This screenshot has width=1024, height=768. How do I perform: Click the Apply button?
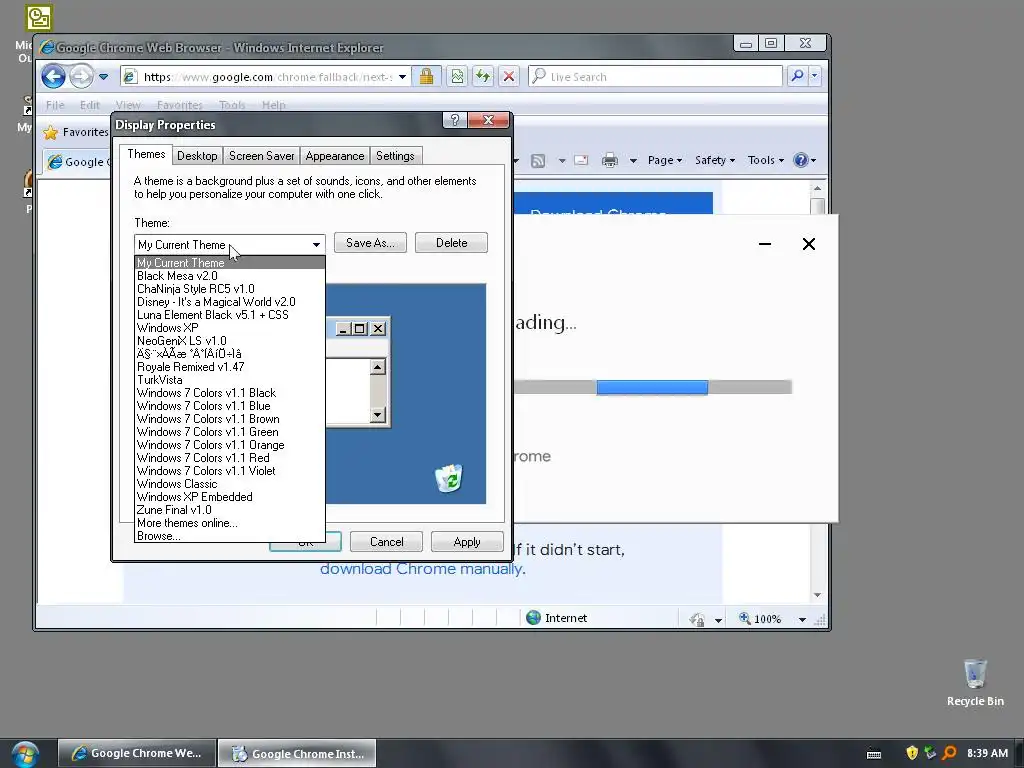point(467,542)
